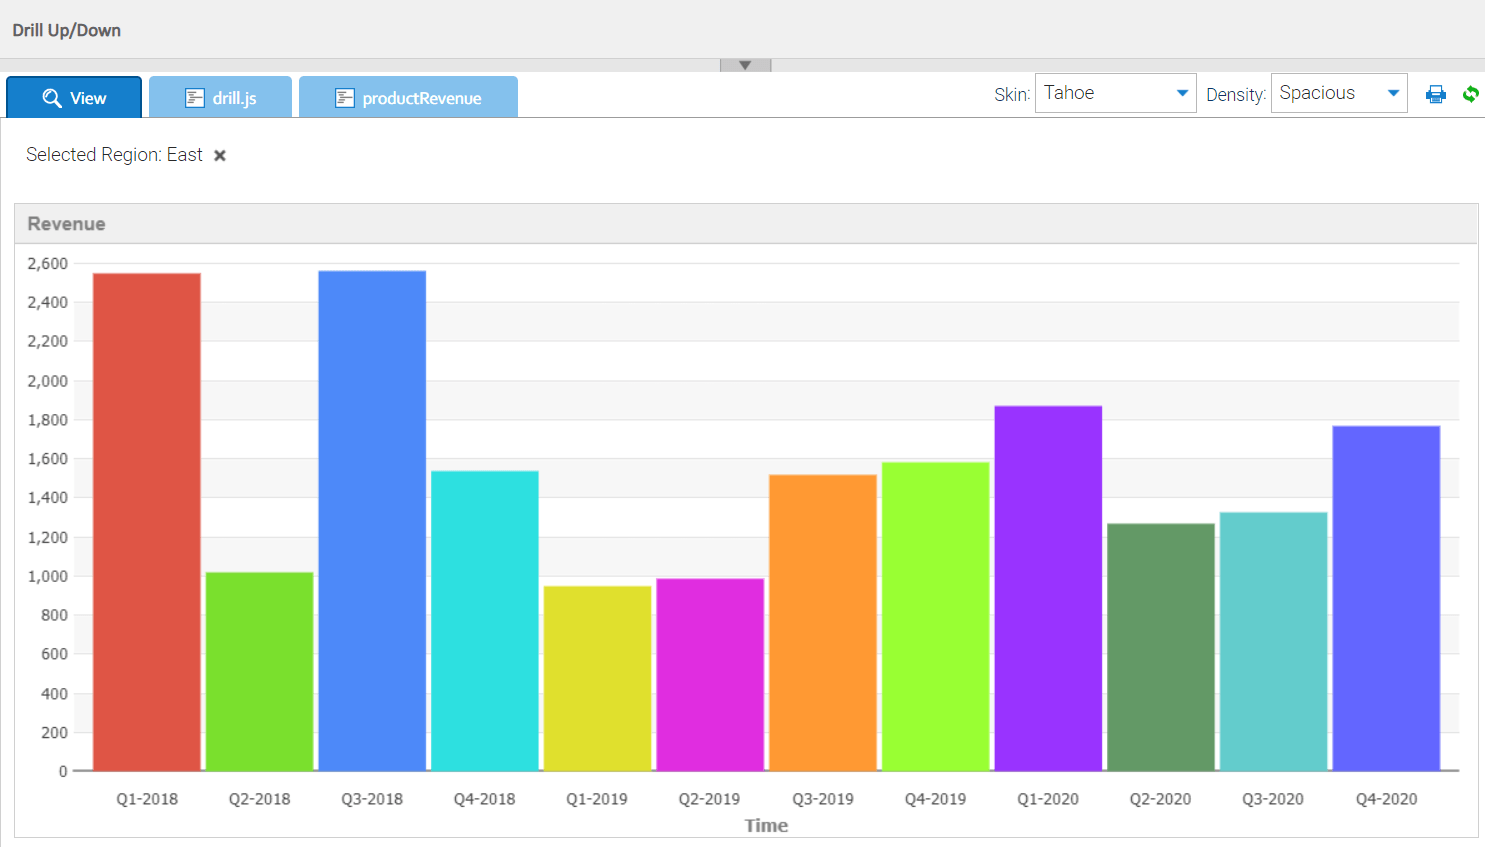Viewport: 1485px width, 847px height.
Task: Print the Revenue chart
Action: (x=1436, y=93)
